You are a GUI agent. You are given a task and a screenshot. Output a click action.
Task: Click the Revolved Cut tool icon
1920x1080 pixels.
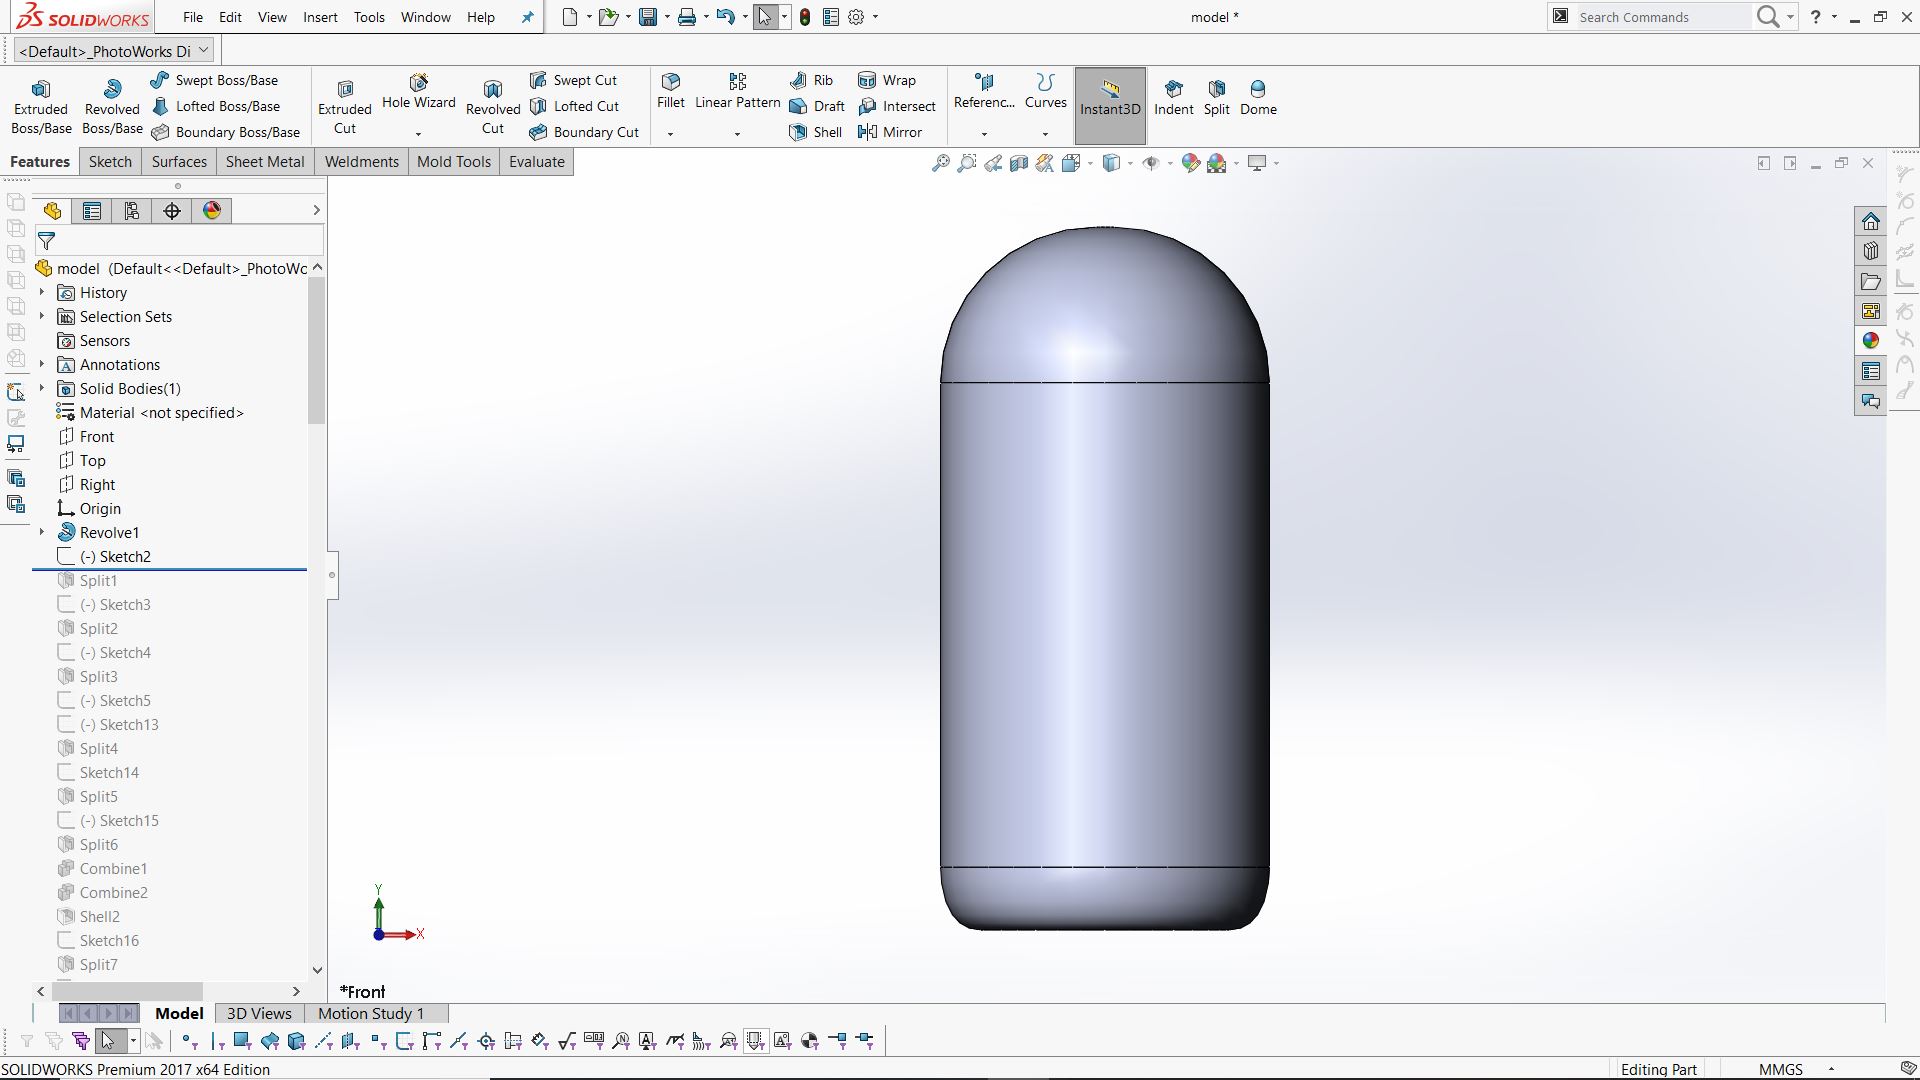coord(492,90)
